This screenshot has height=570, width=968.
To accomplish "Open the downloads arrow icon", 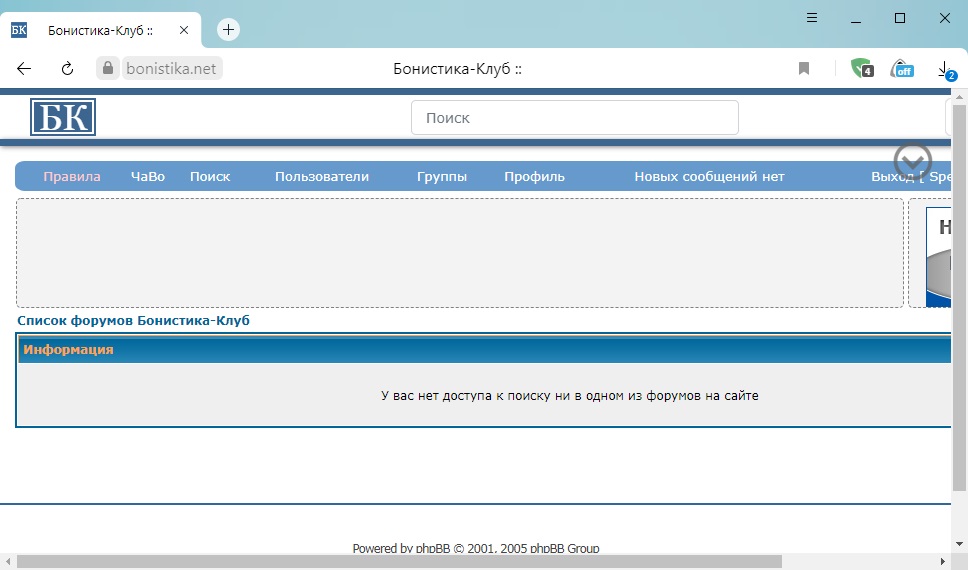I will coord(944,68).
